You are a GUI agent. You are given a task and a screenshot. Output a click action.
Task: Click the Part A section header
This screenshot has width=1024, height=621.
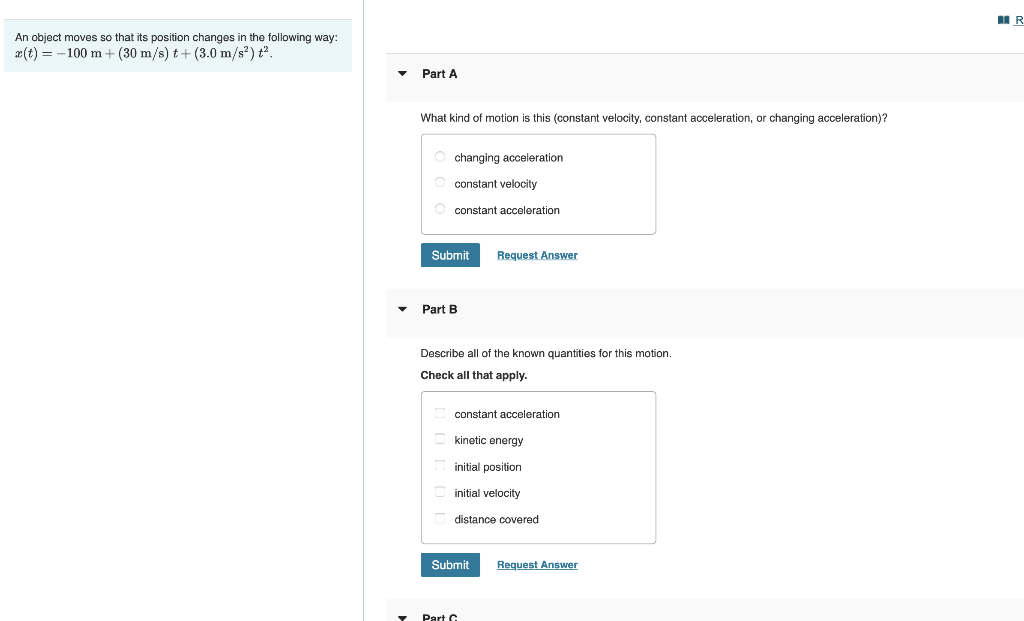point(705,74)
